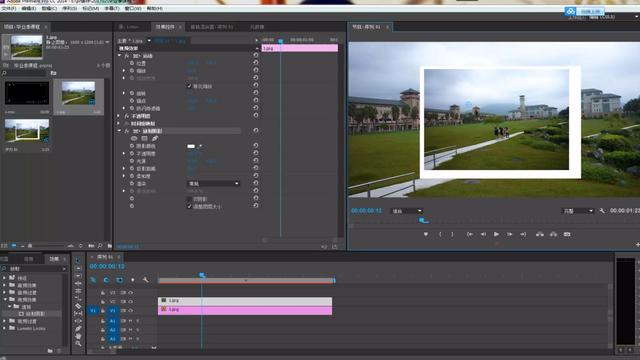640x360 pixels.
Task: Reset the Motion effect
Action: (x=256, y=55)
